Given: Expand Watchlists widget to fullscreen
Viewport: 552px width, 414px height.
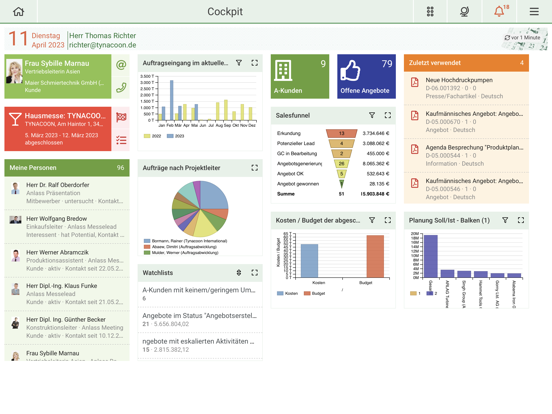Looking at the screenshot, I should (255, 272).
